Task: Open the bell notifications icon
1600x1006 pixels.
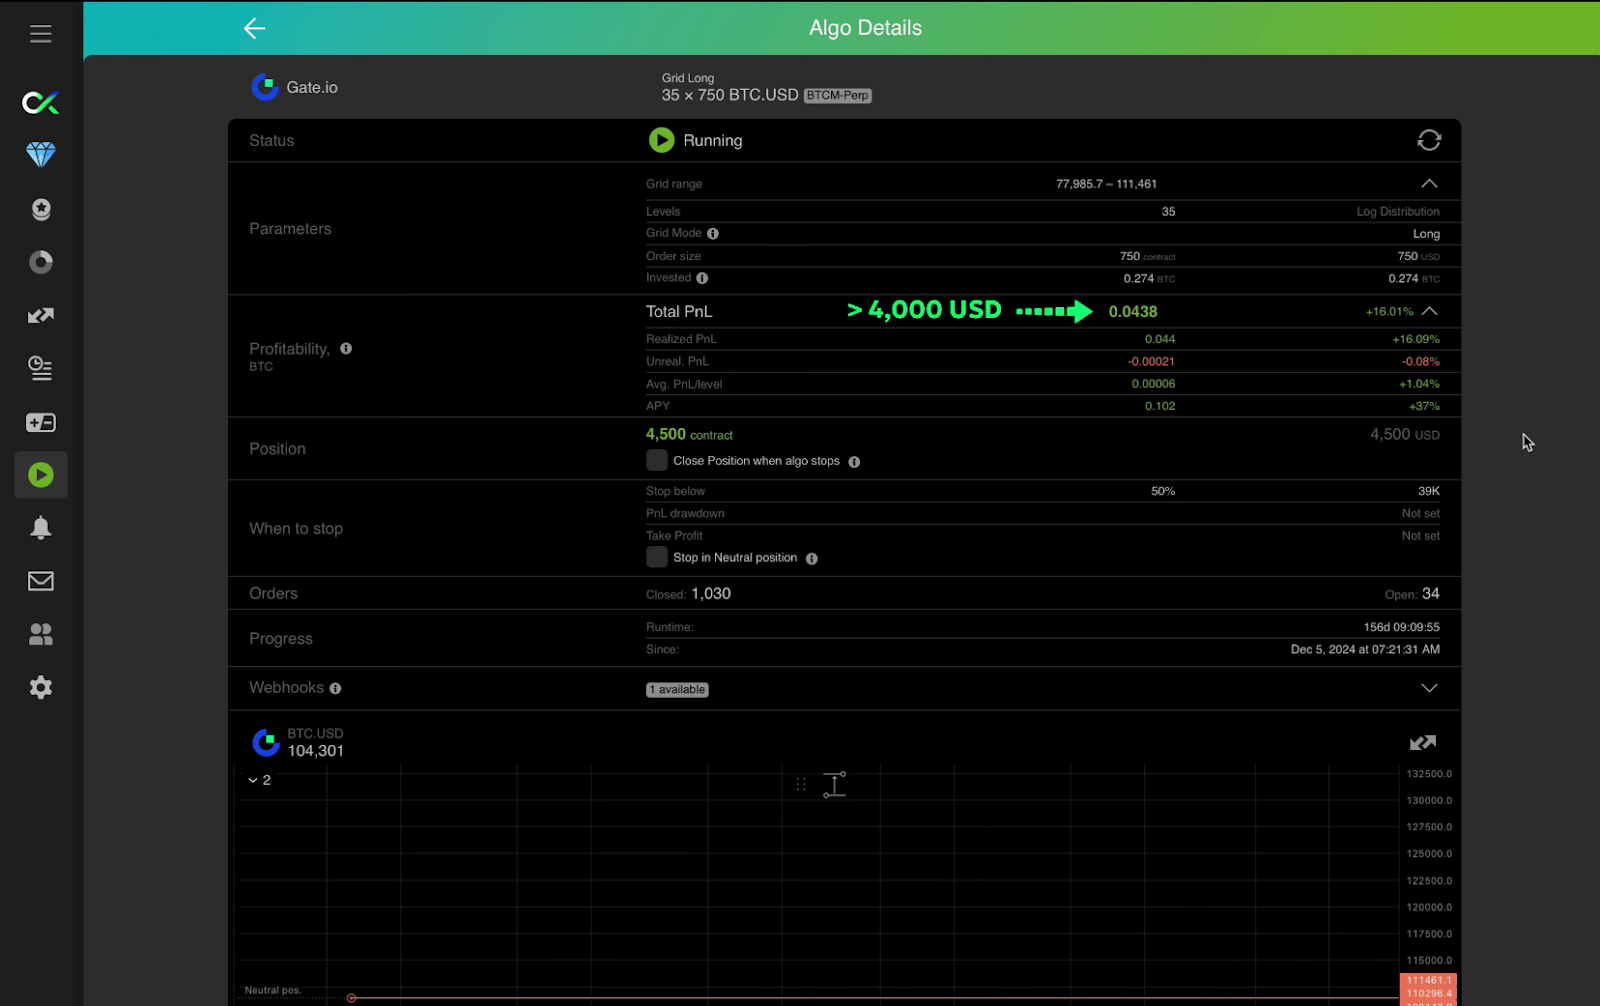Action: 41,528
